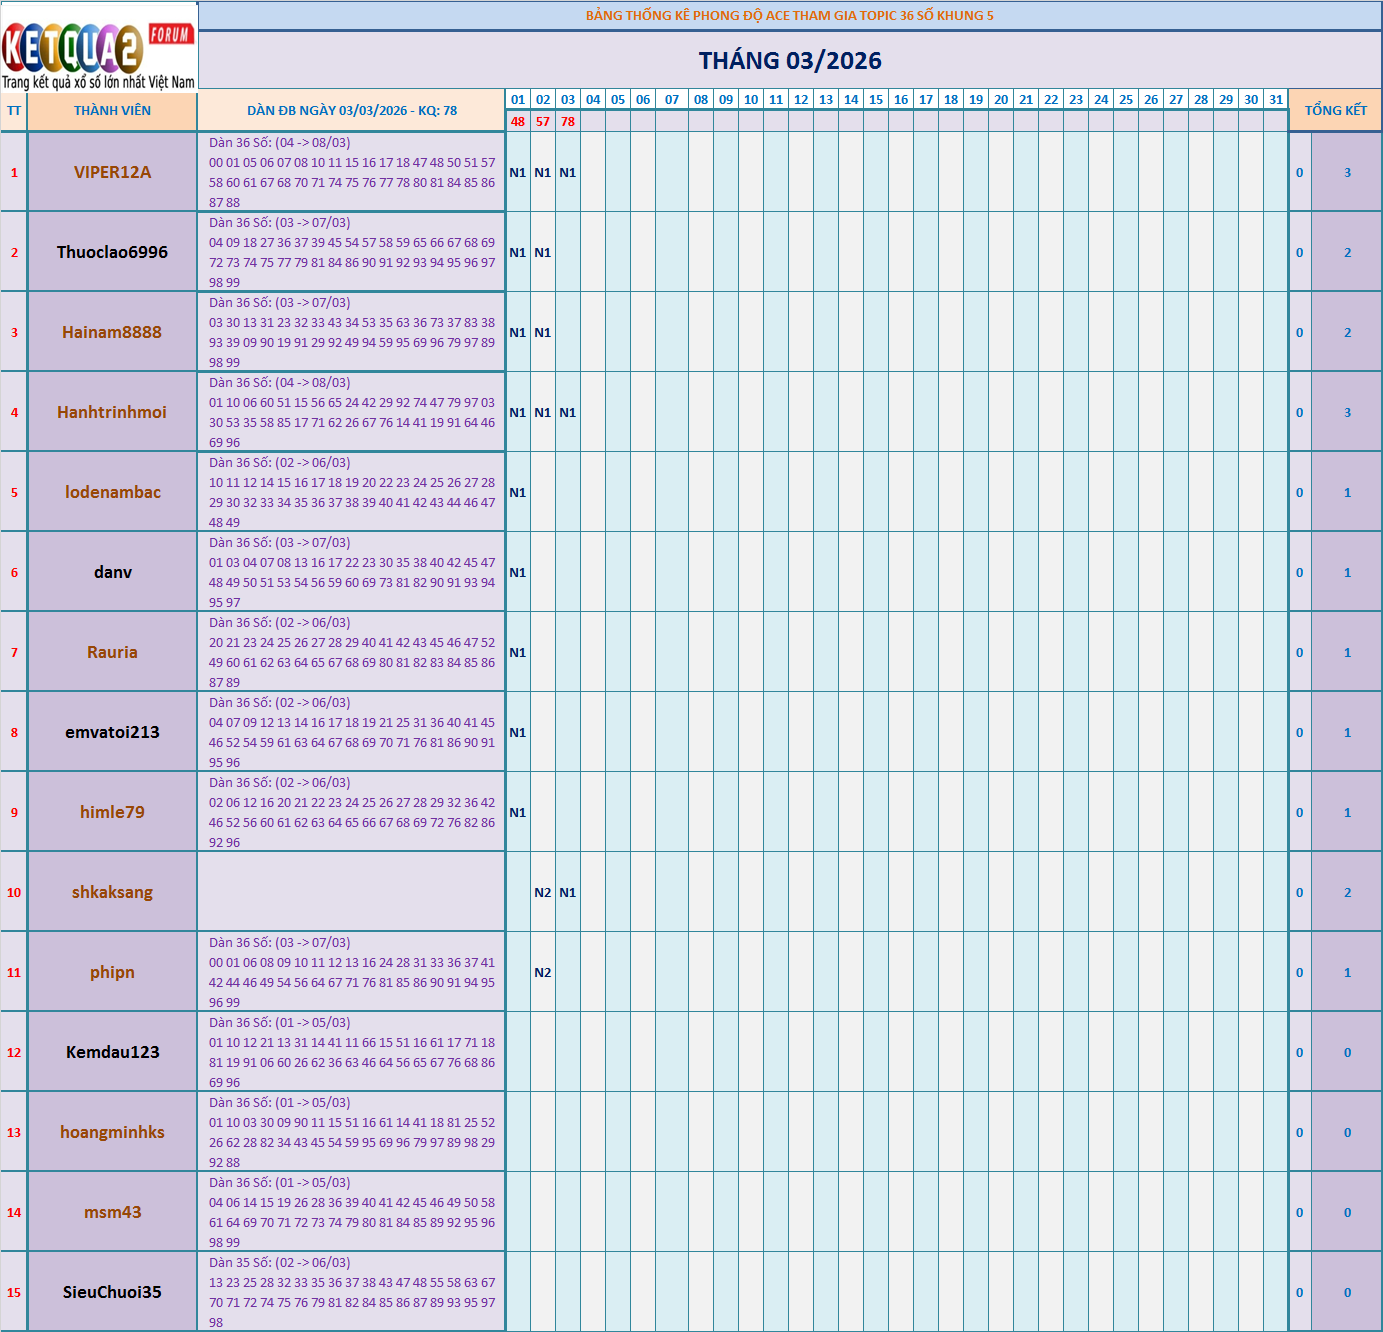The height and width of the screenshot is (1332, 1383).
Task: Open the danv member entry
Action: click(x=112, y=571)
